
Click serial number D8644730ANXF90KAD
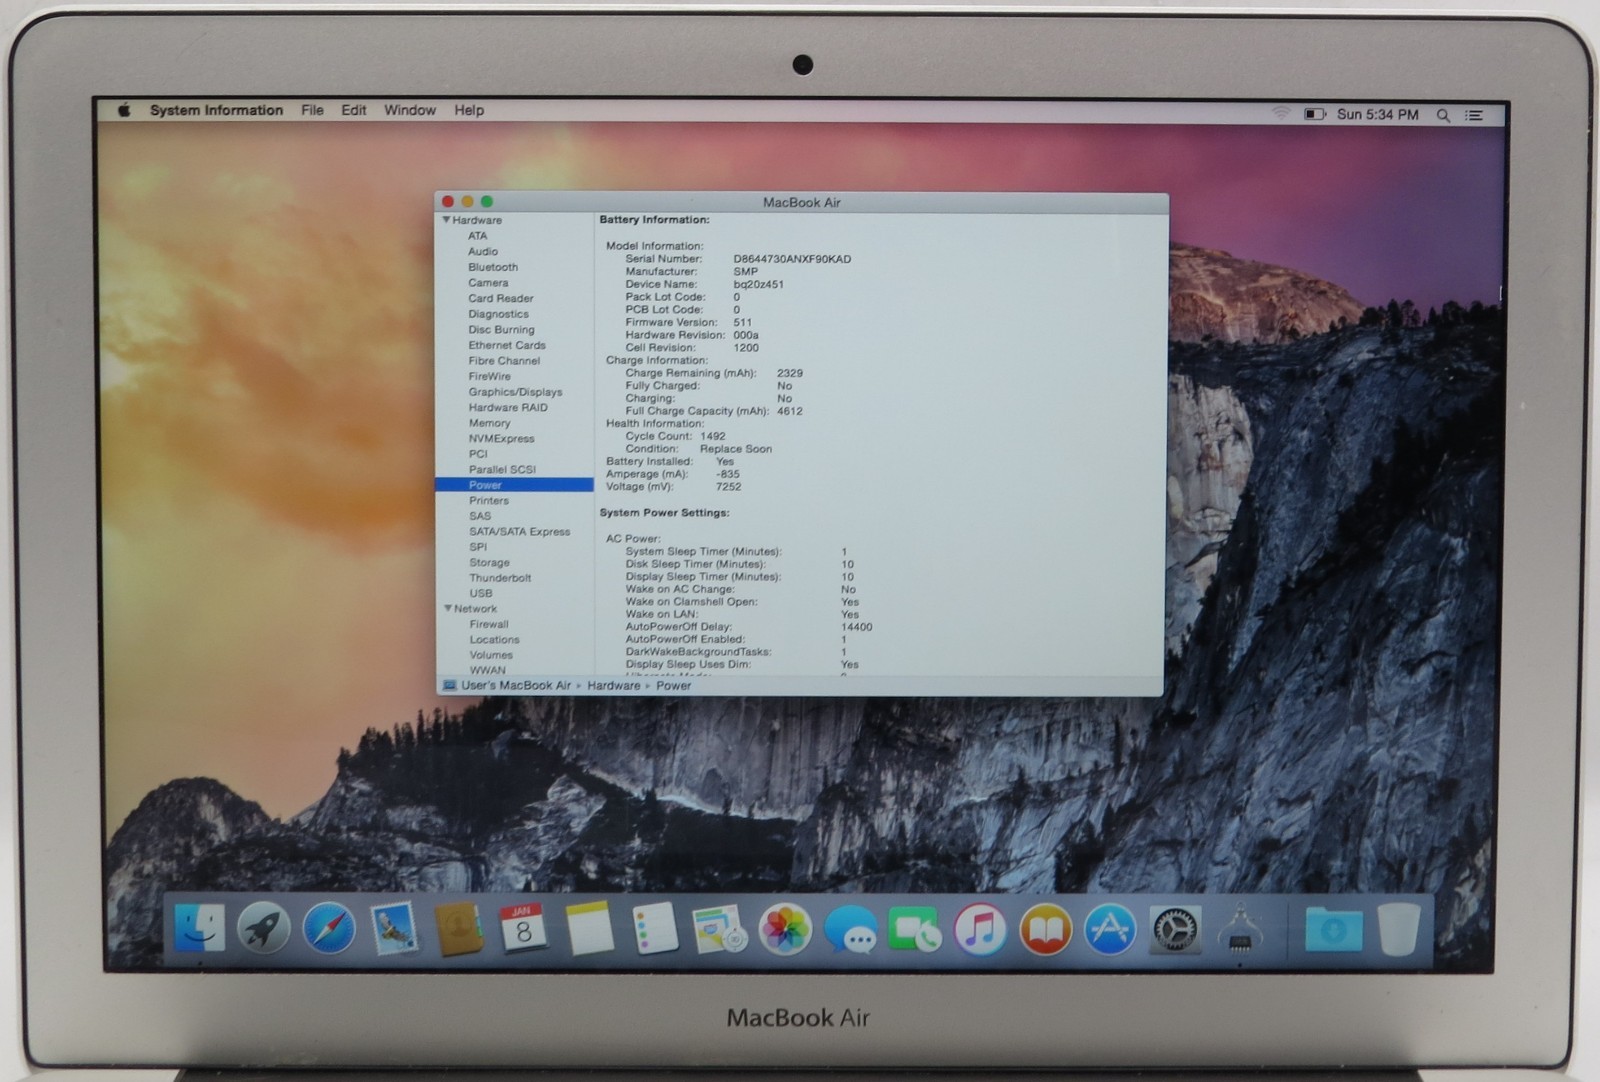pyautogui.click(x=792, y=259)
